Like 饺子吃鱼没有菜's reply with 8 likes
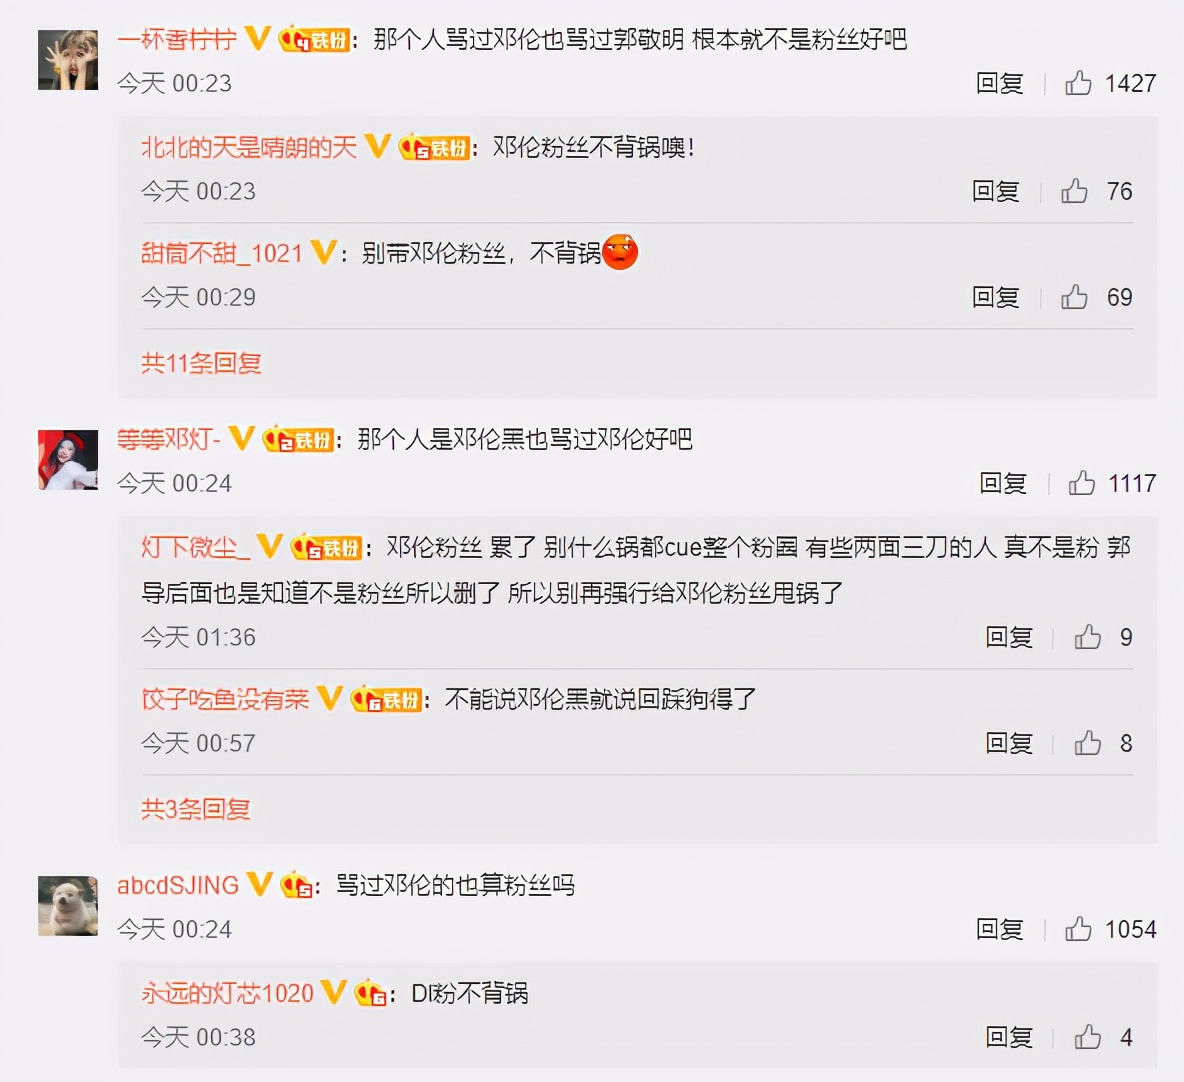 point(1087,743)
